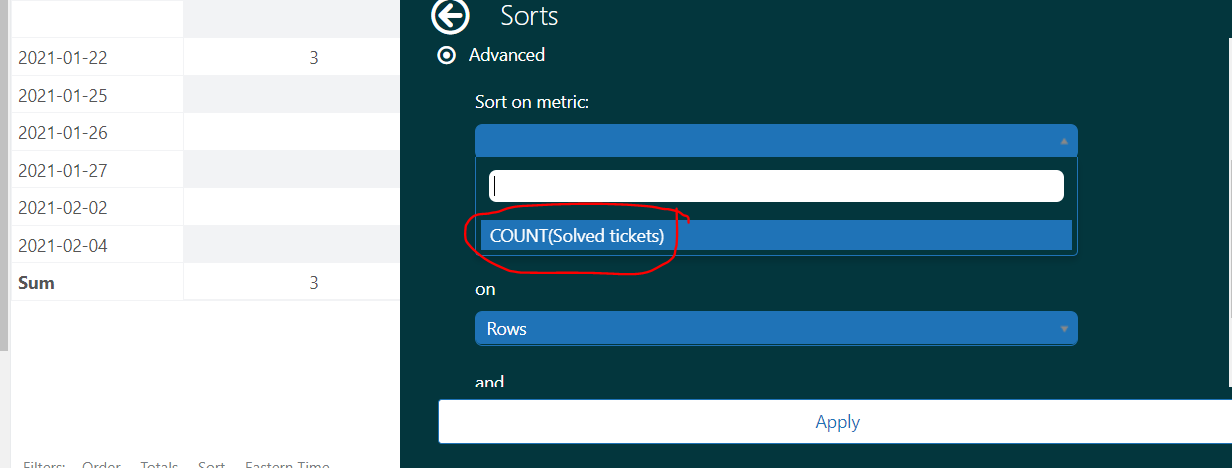Click the Sort link below the table
The image size is (1232, 468).
tap(211, 465)
